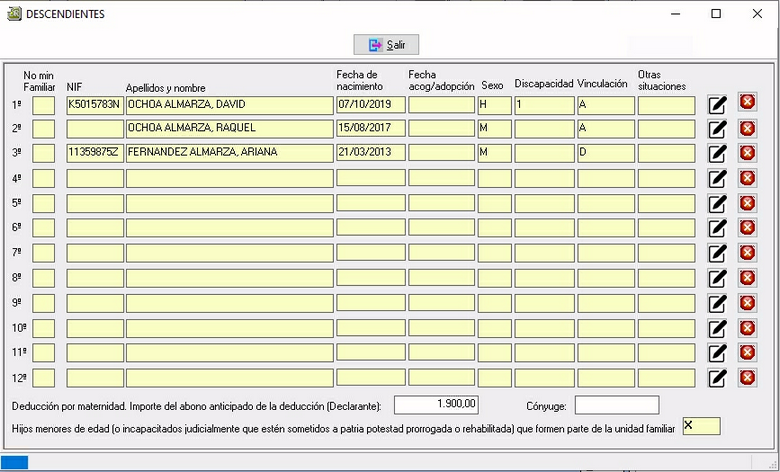780x472 pixels.
Task: Click empty name field of row 4º
Action: point(229,178)
